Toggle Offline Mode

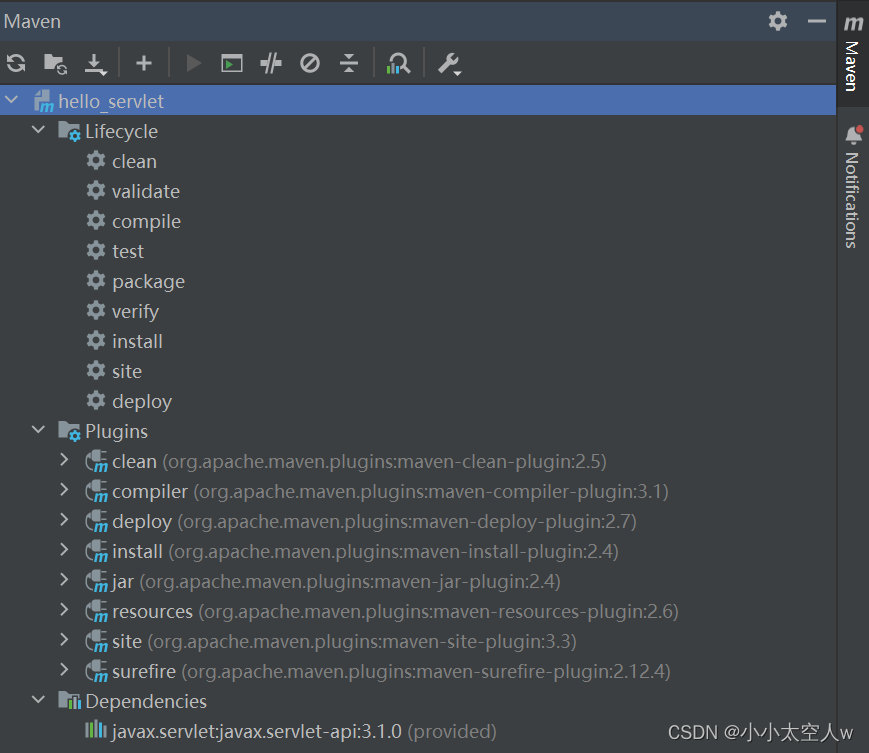pyautogui.click(x=309, y=63)
